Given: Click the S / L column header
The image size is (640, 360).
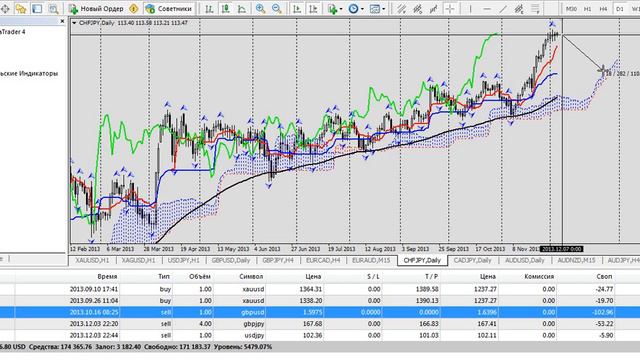Looking at the screenshot, I should (x=373, y=277).
